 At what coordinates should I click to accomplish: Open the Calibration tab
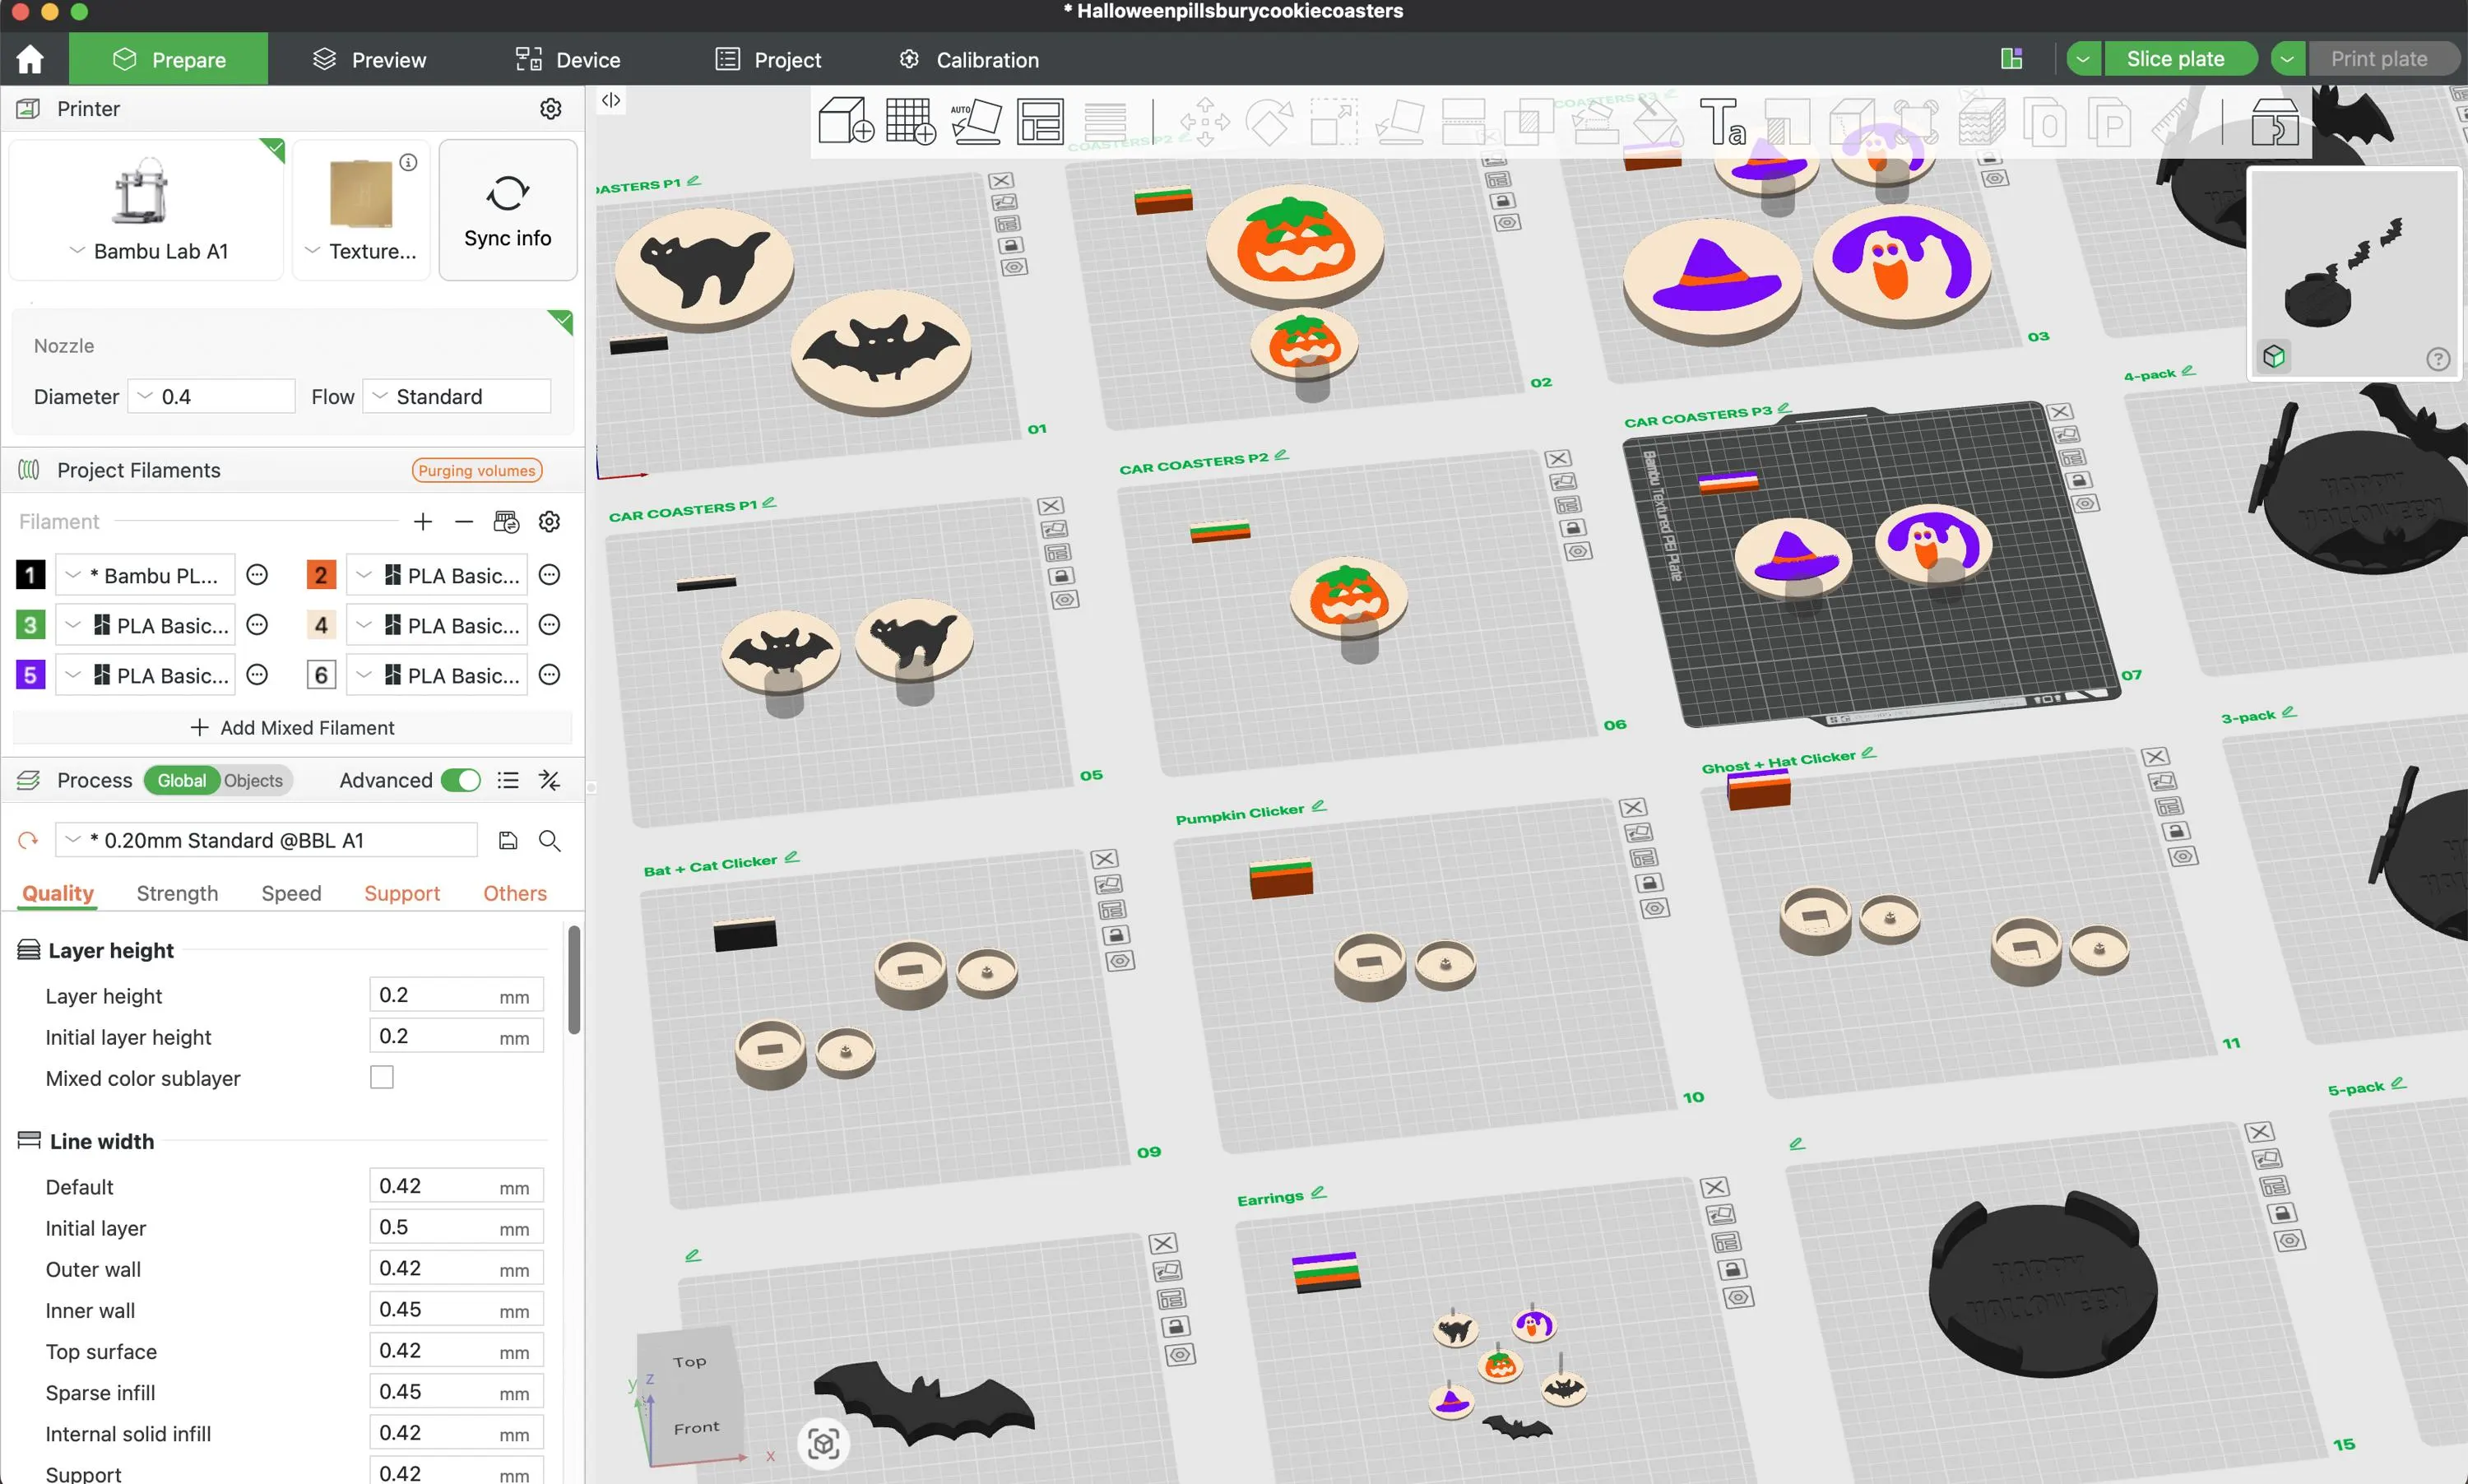968,59
